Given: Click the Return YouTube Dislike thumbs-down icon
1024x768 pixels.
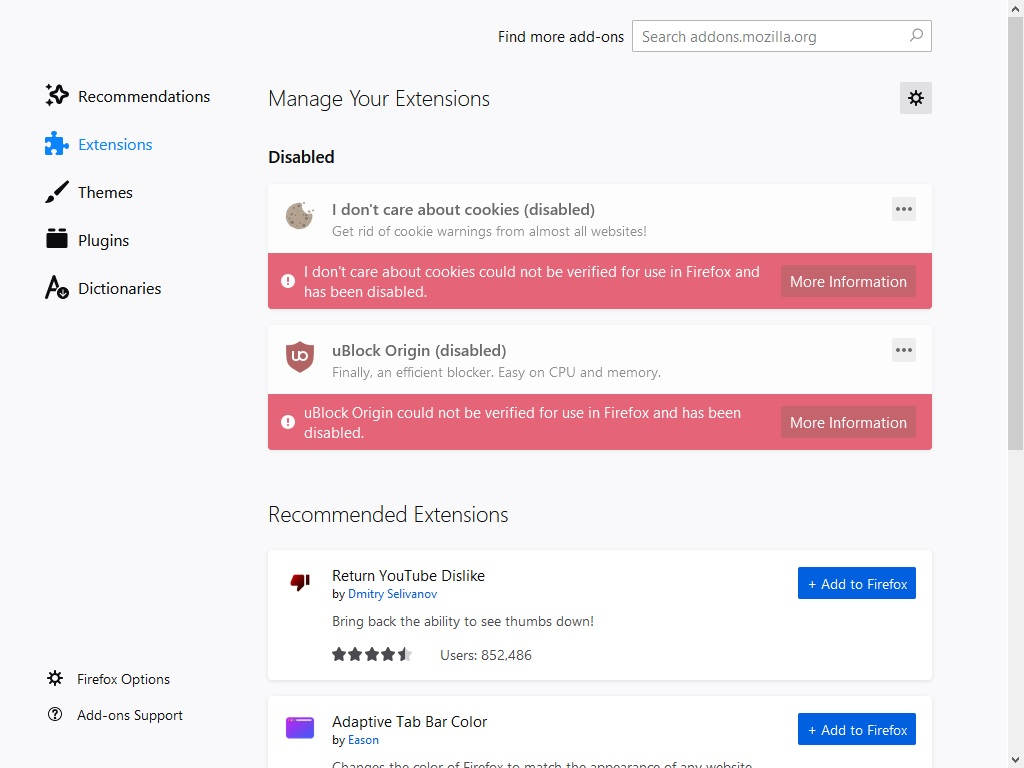Looking at the screenshot, I should pyautogui.click(x=300, y=581).
